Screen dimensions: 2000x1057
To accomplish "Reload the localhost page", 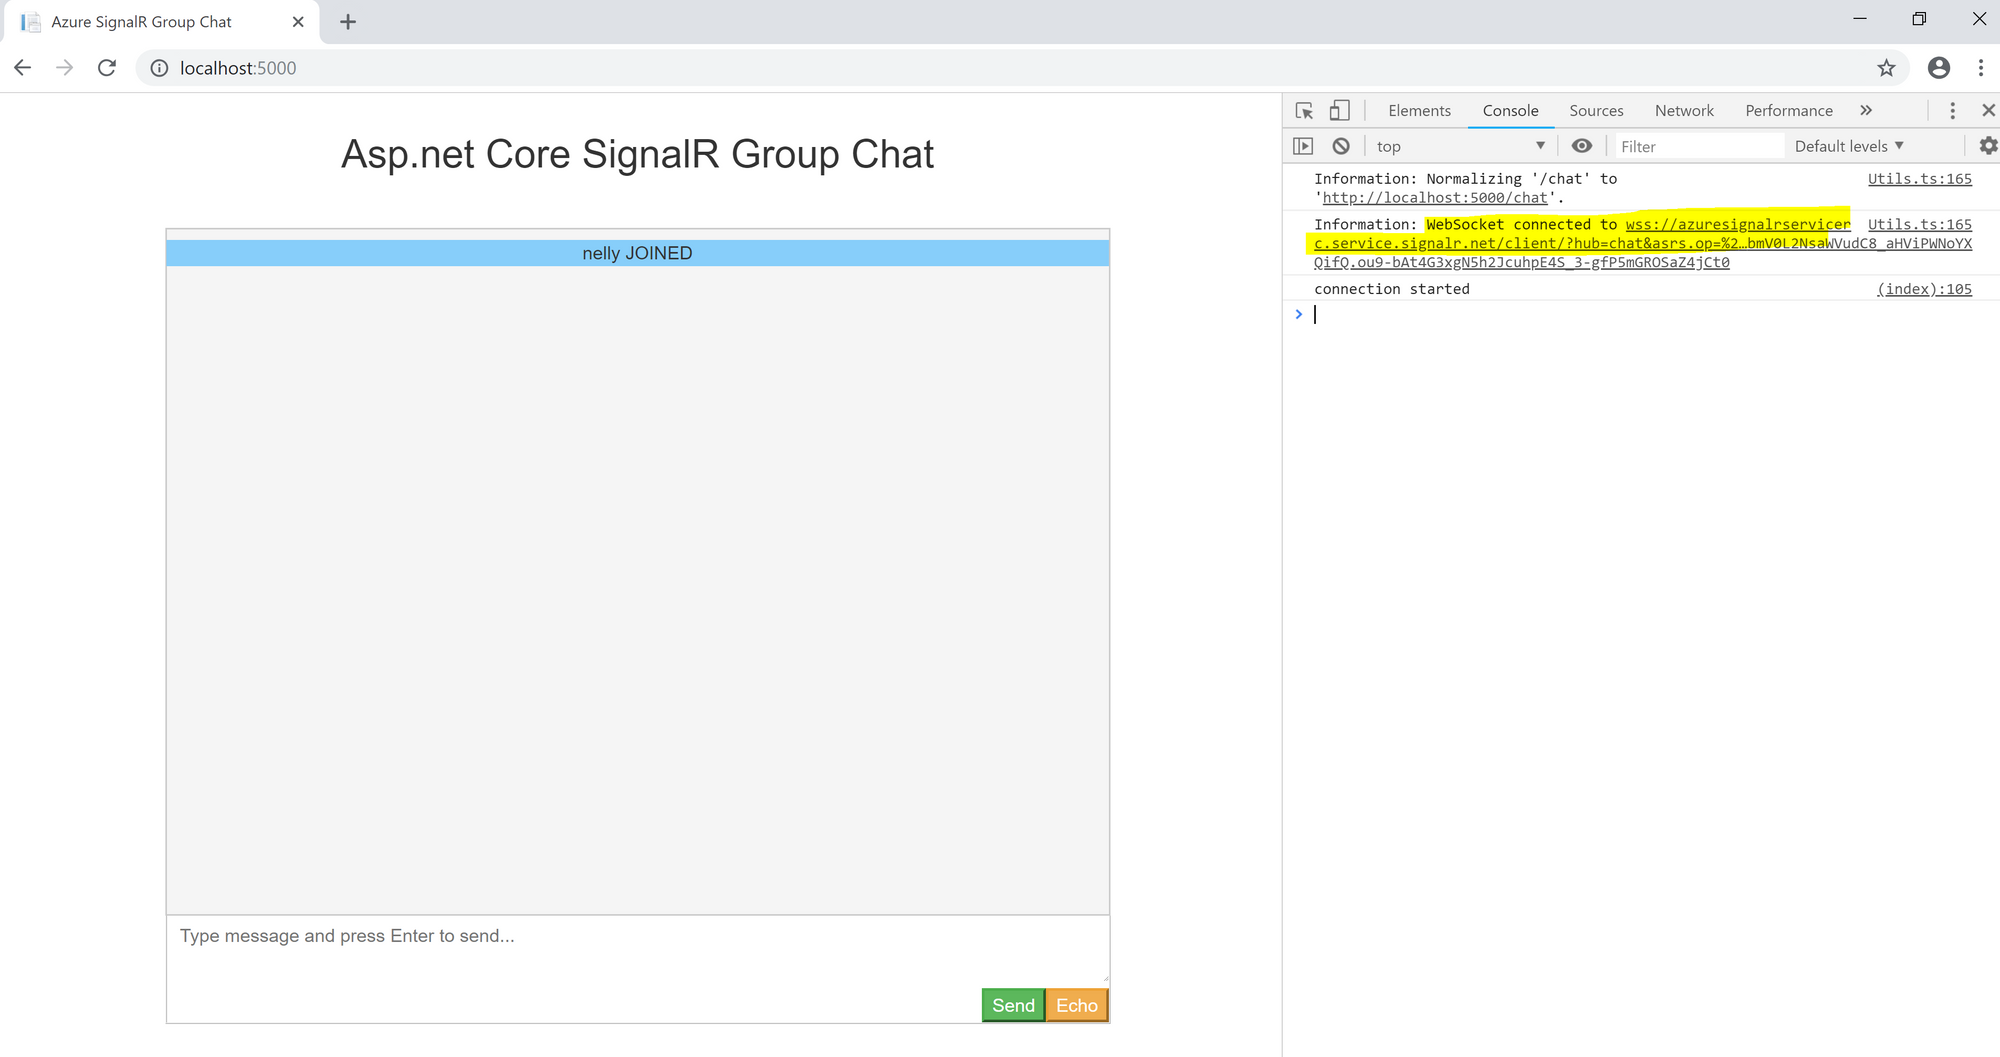I will [107, 68].
